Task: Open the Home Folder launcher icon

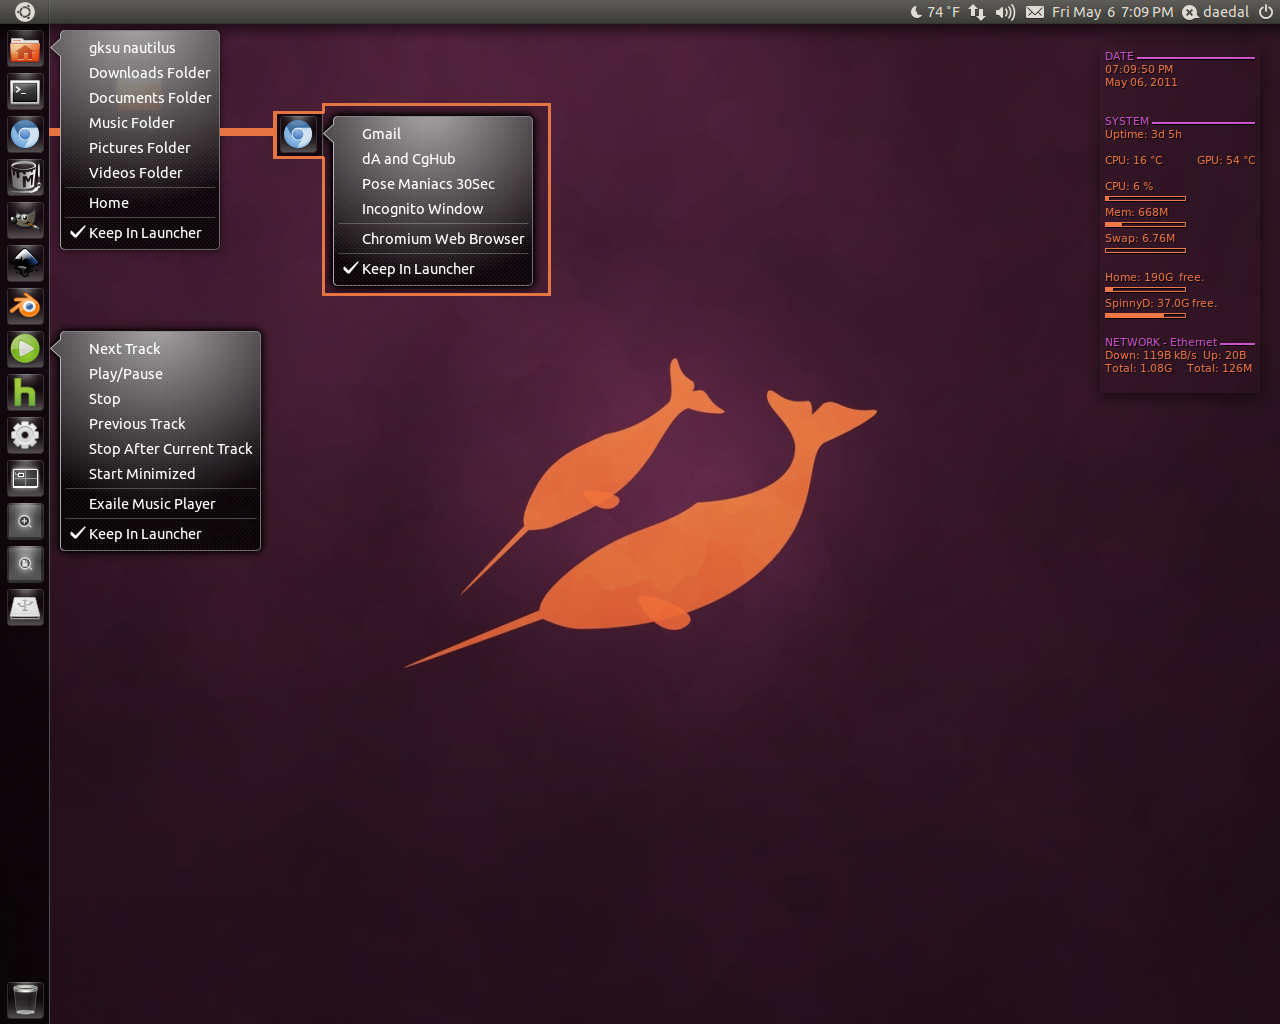Action: click(25, 49)
